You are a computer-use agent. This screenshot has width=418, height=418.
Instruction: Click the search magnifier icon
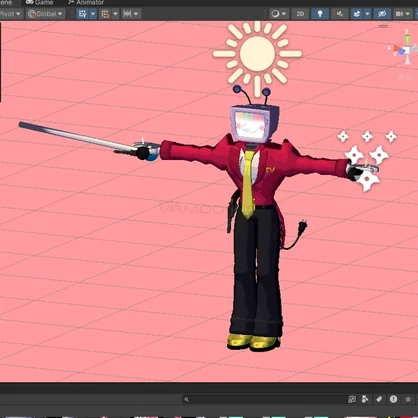187,399
